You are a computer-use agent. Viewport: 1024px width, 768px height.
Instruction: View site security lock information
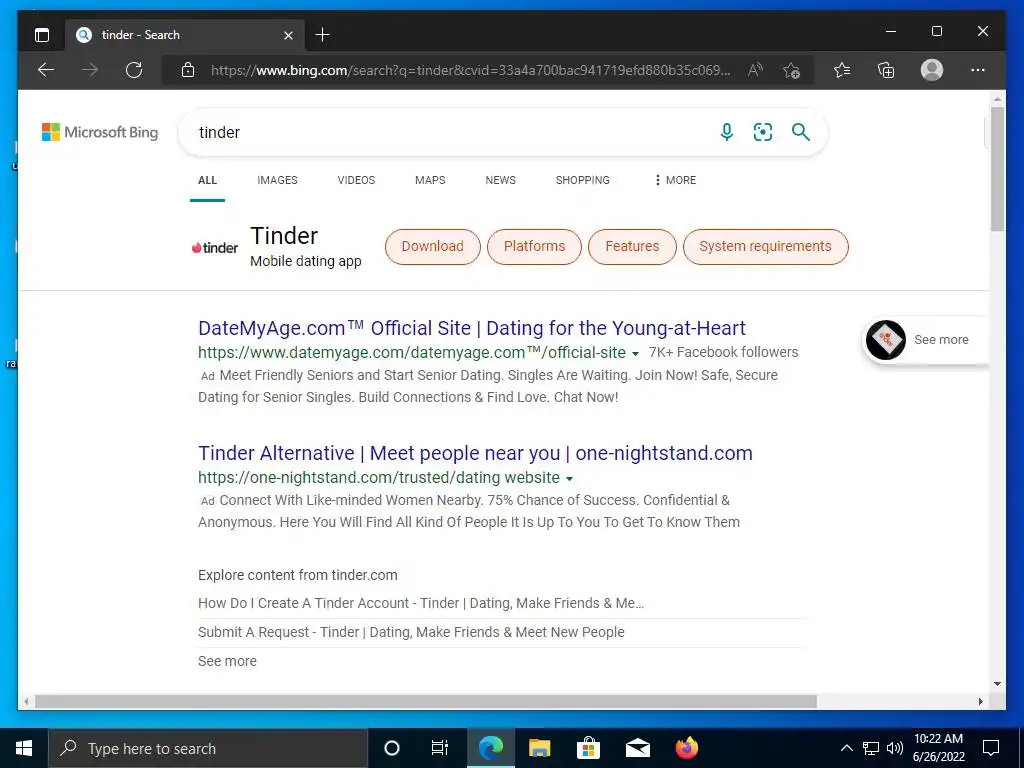pyautogui.click(x=187, y=70)
